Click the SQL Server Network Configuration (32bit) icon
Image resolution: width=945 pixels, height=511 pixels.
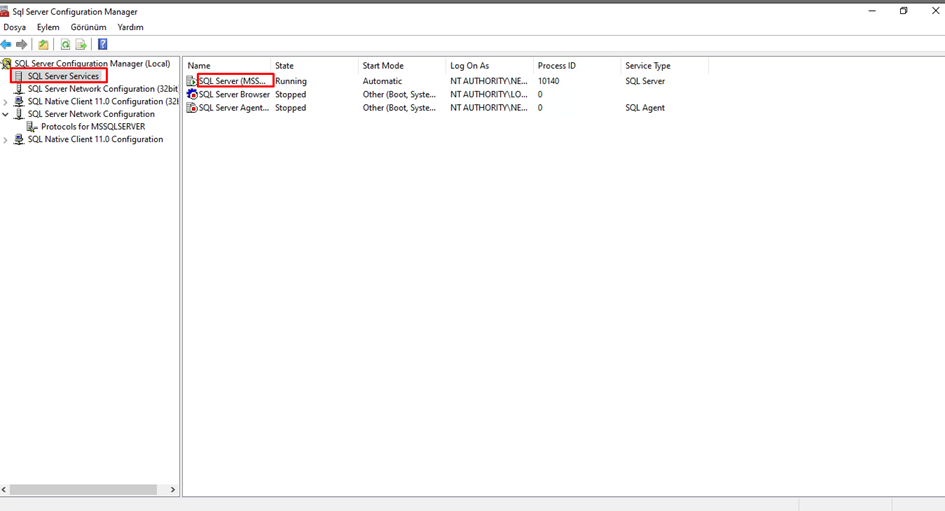pos(19,89)
